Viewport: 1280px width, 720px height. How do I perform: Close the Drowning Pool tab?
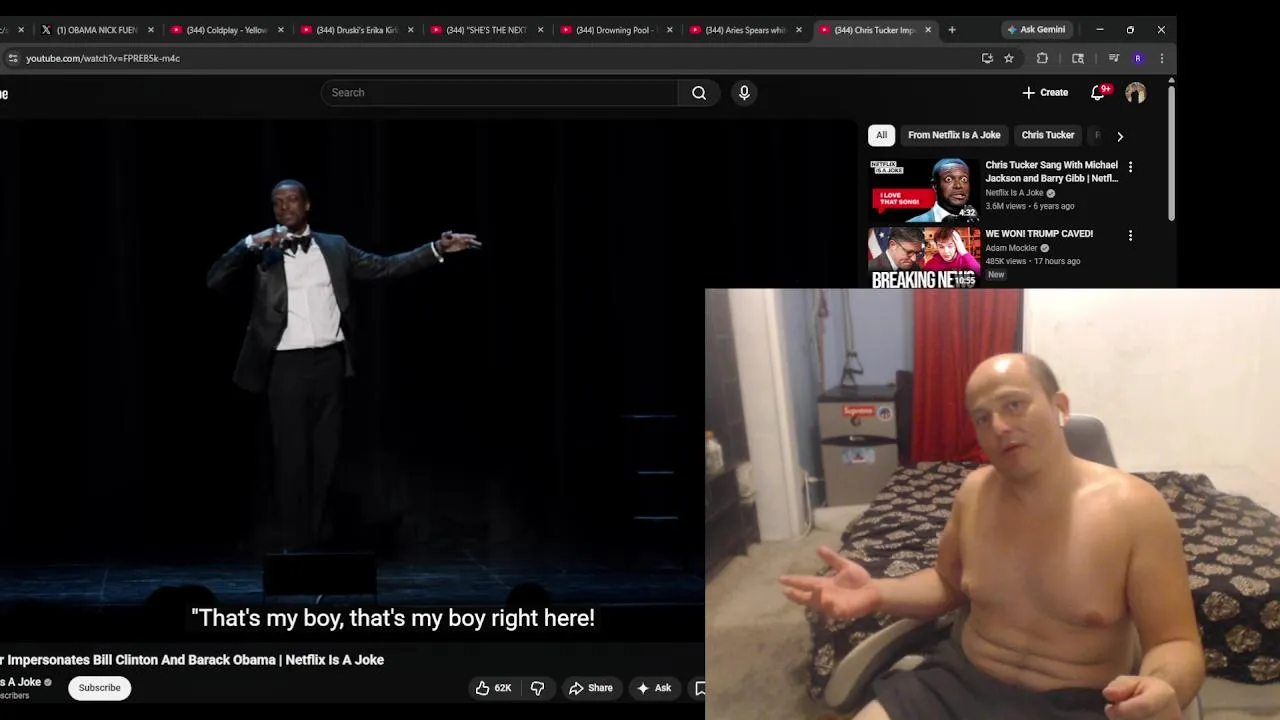pyautogui.click(x=670, y=30)
